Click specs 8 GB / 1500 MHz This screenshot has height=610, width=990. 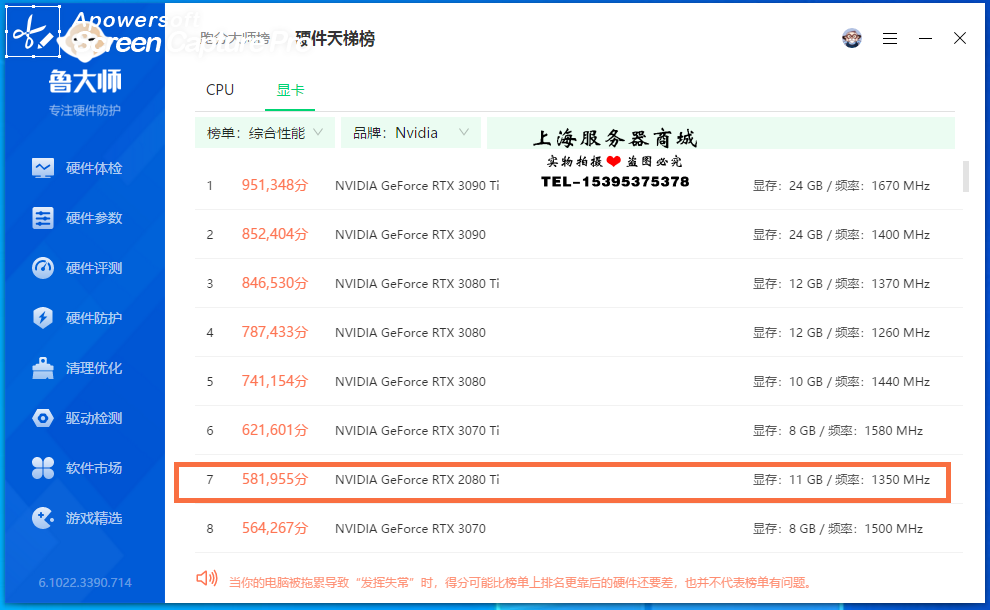pyautogui.click(x=838, y=529)
